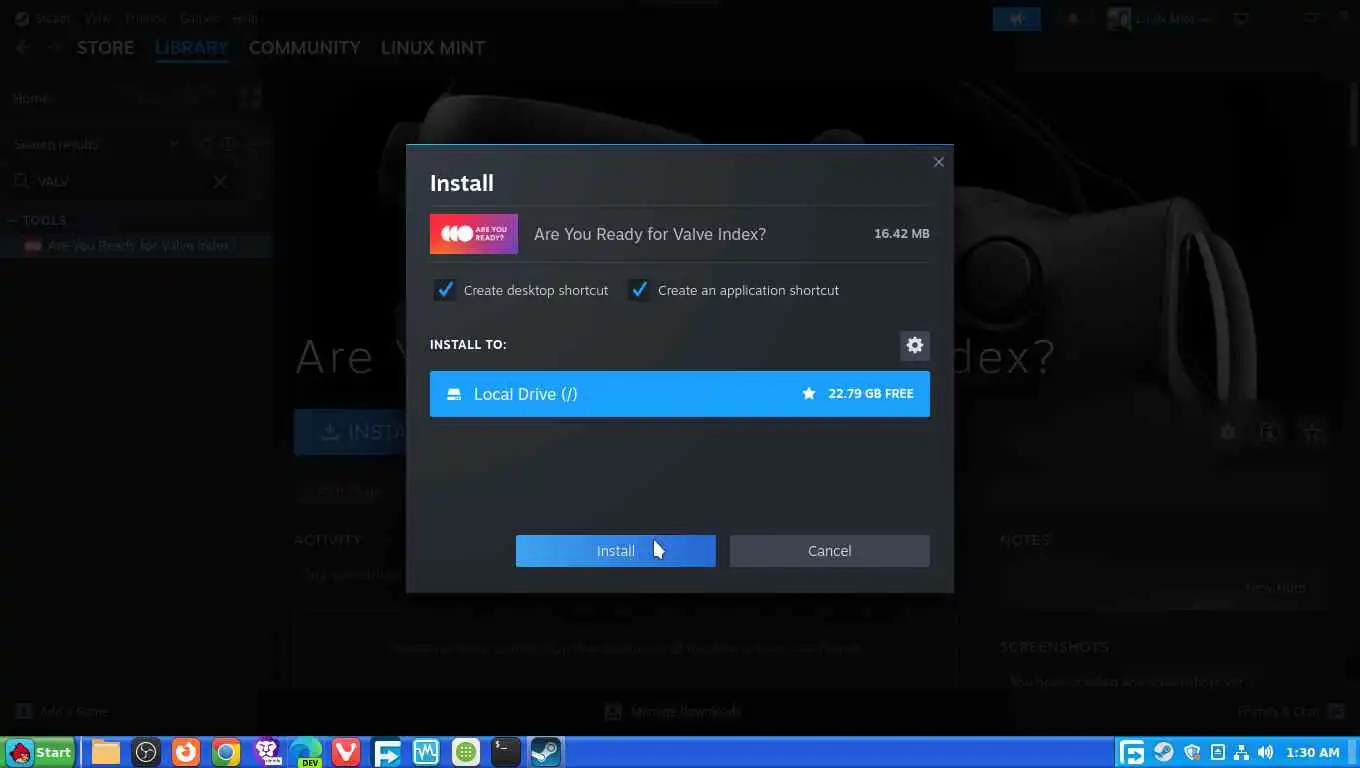
Task: Open Friends & Chat
Action: (x=1291, y=712)
